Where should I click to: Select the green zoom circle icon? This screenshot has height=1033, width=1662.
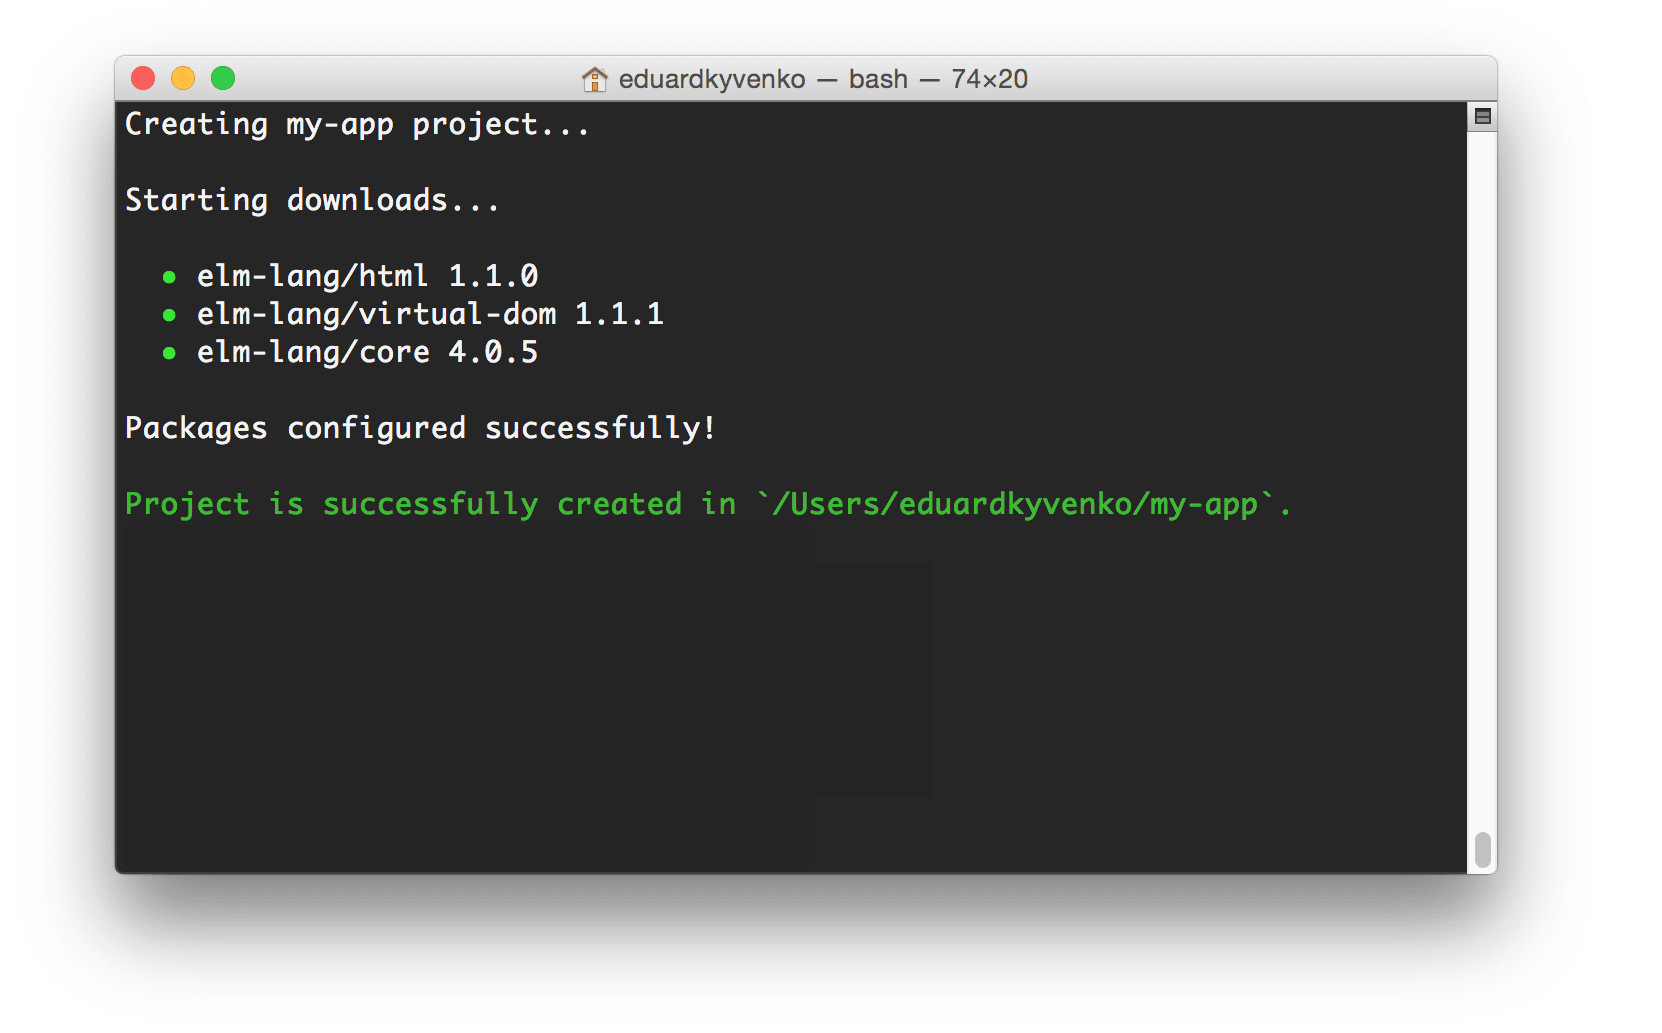[x=224, y=77]
